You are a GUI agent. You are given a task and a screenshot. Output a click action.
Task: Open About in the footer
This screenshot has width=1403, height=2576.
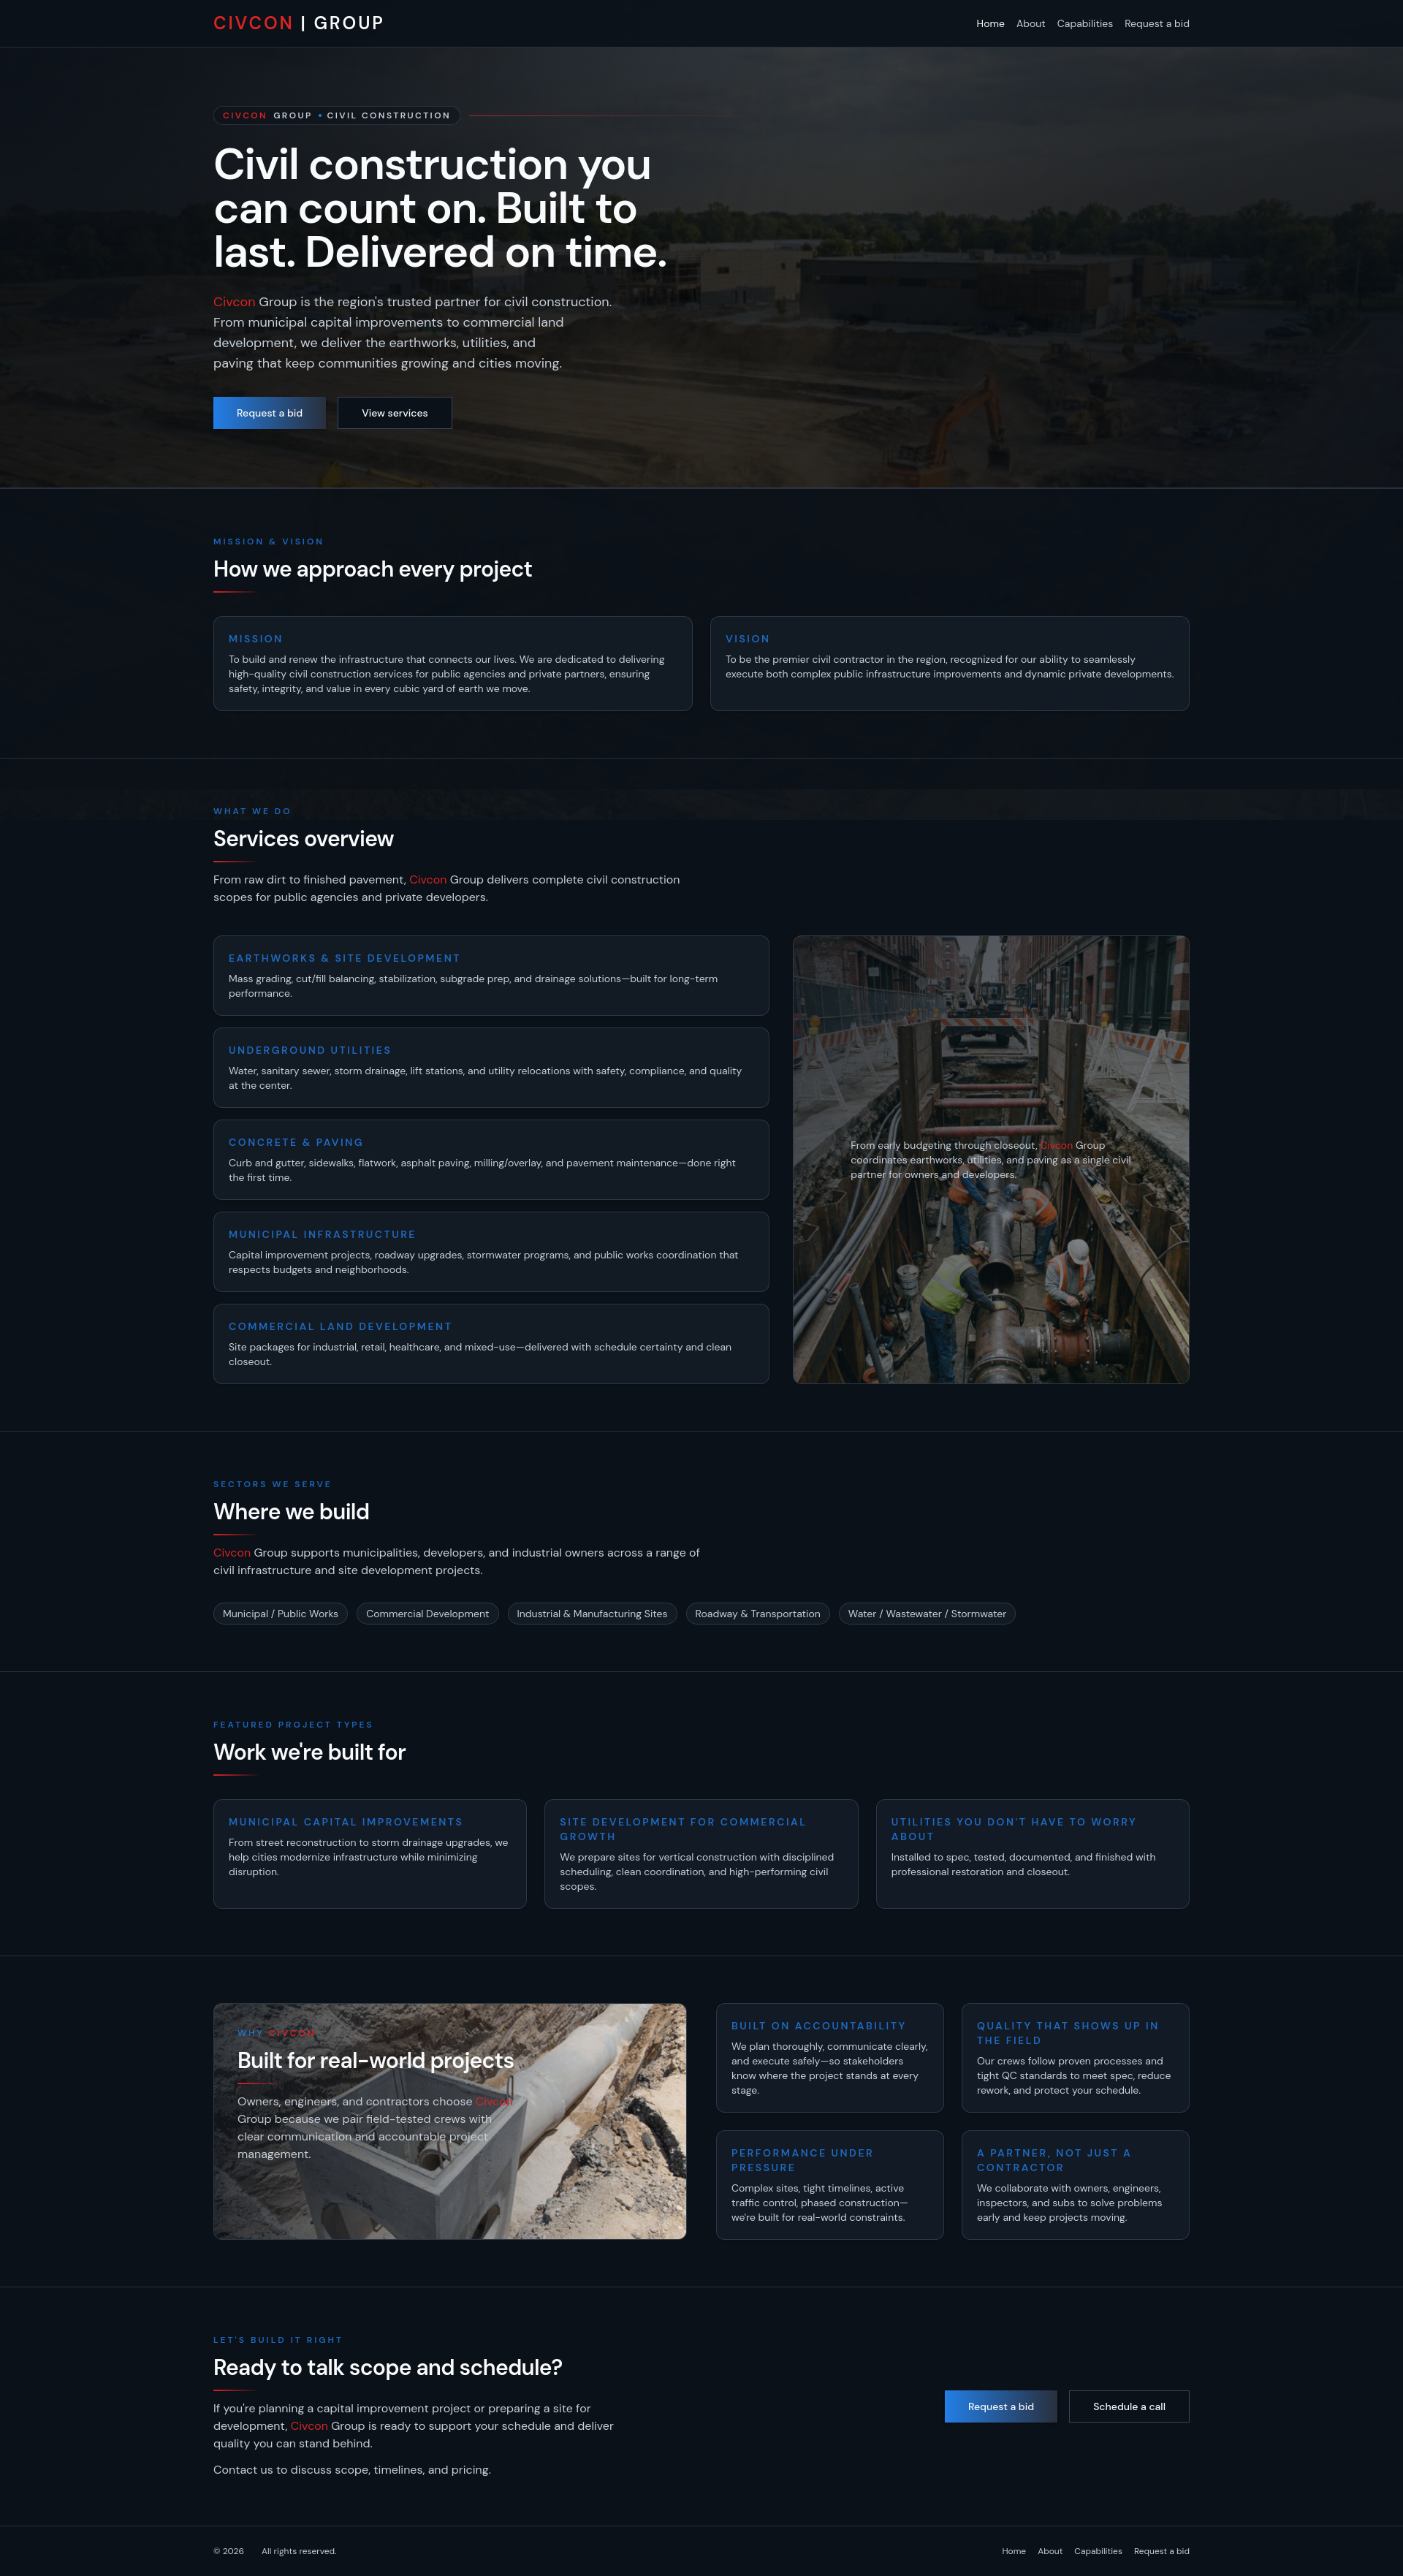pyautogui.click(x=1050, y=2551)
